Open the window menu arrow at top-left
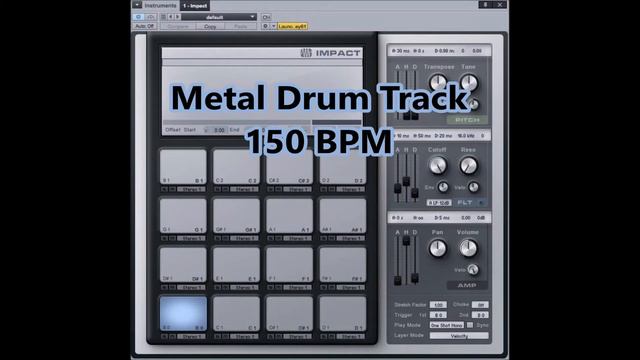 tap(137, 5)
